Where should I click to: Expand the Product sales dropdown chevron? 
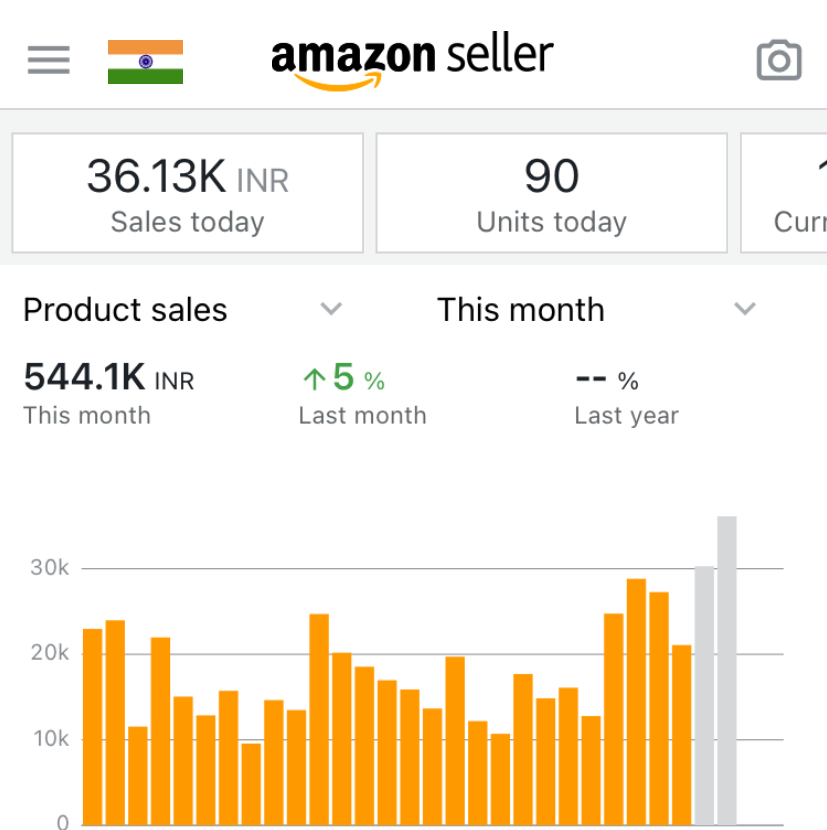pyautogui.click(x=331, y=309)
